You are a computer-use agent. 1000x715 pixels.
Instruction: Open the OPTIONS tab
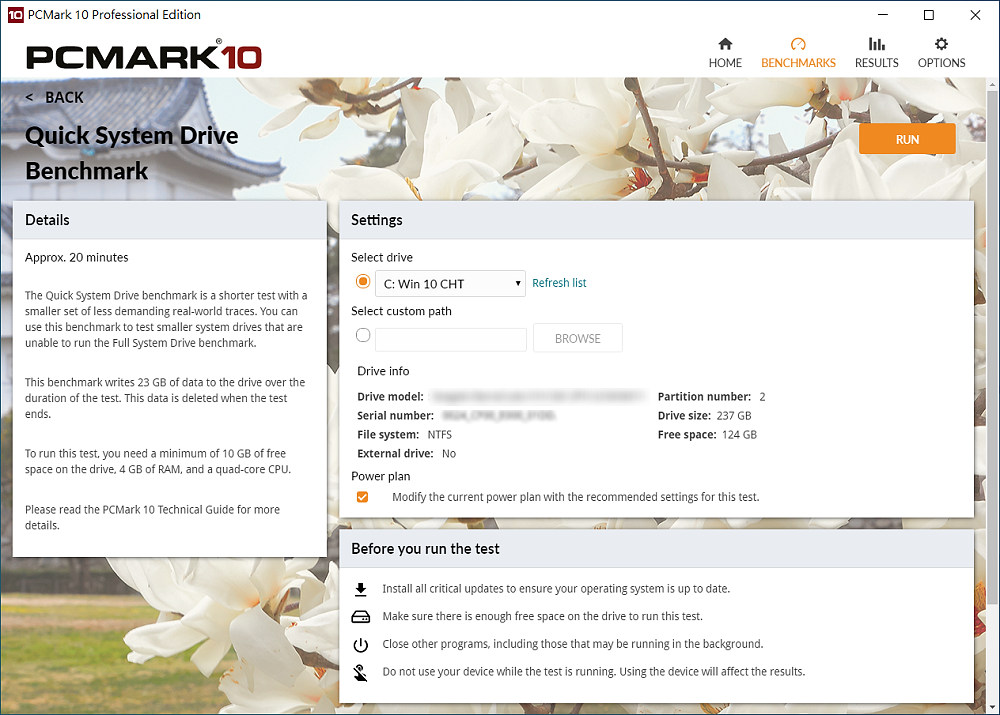click(941, 53)
